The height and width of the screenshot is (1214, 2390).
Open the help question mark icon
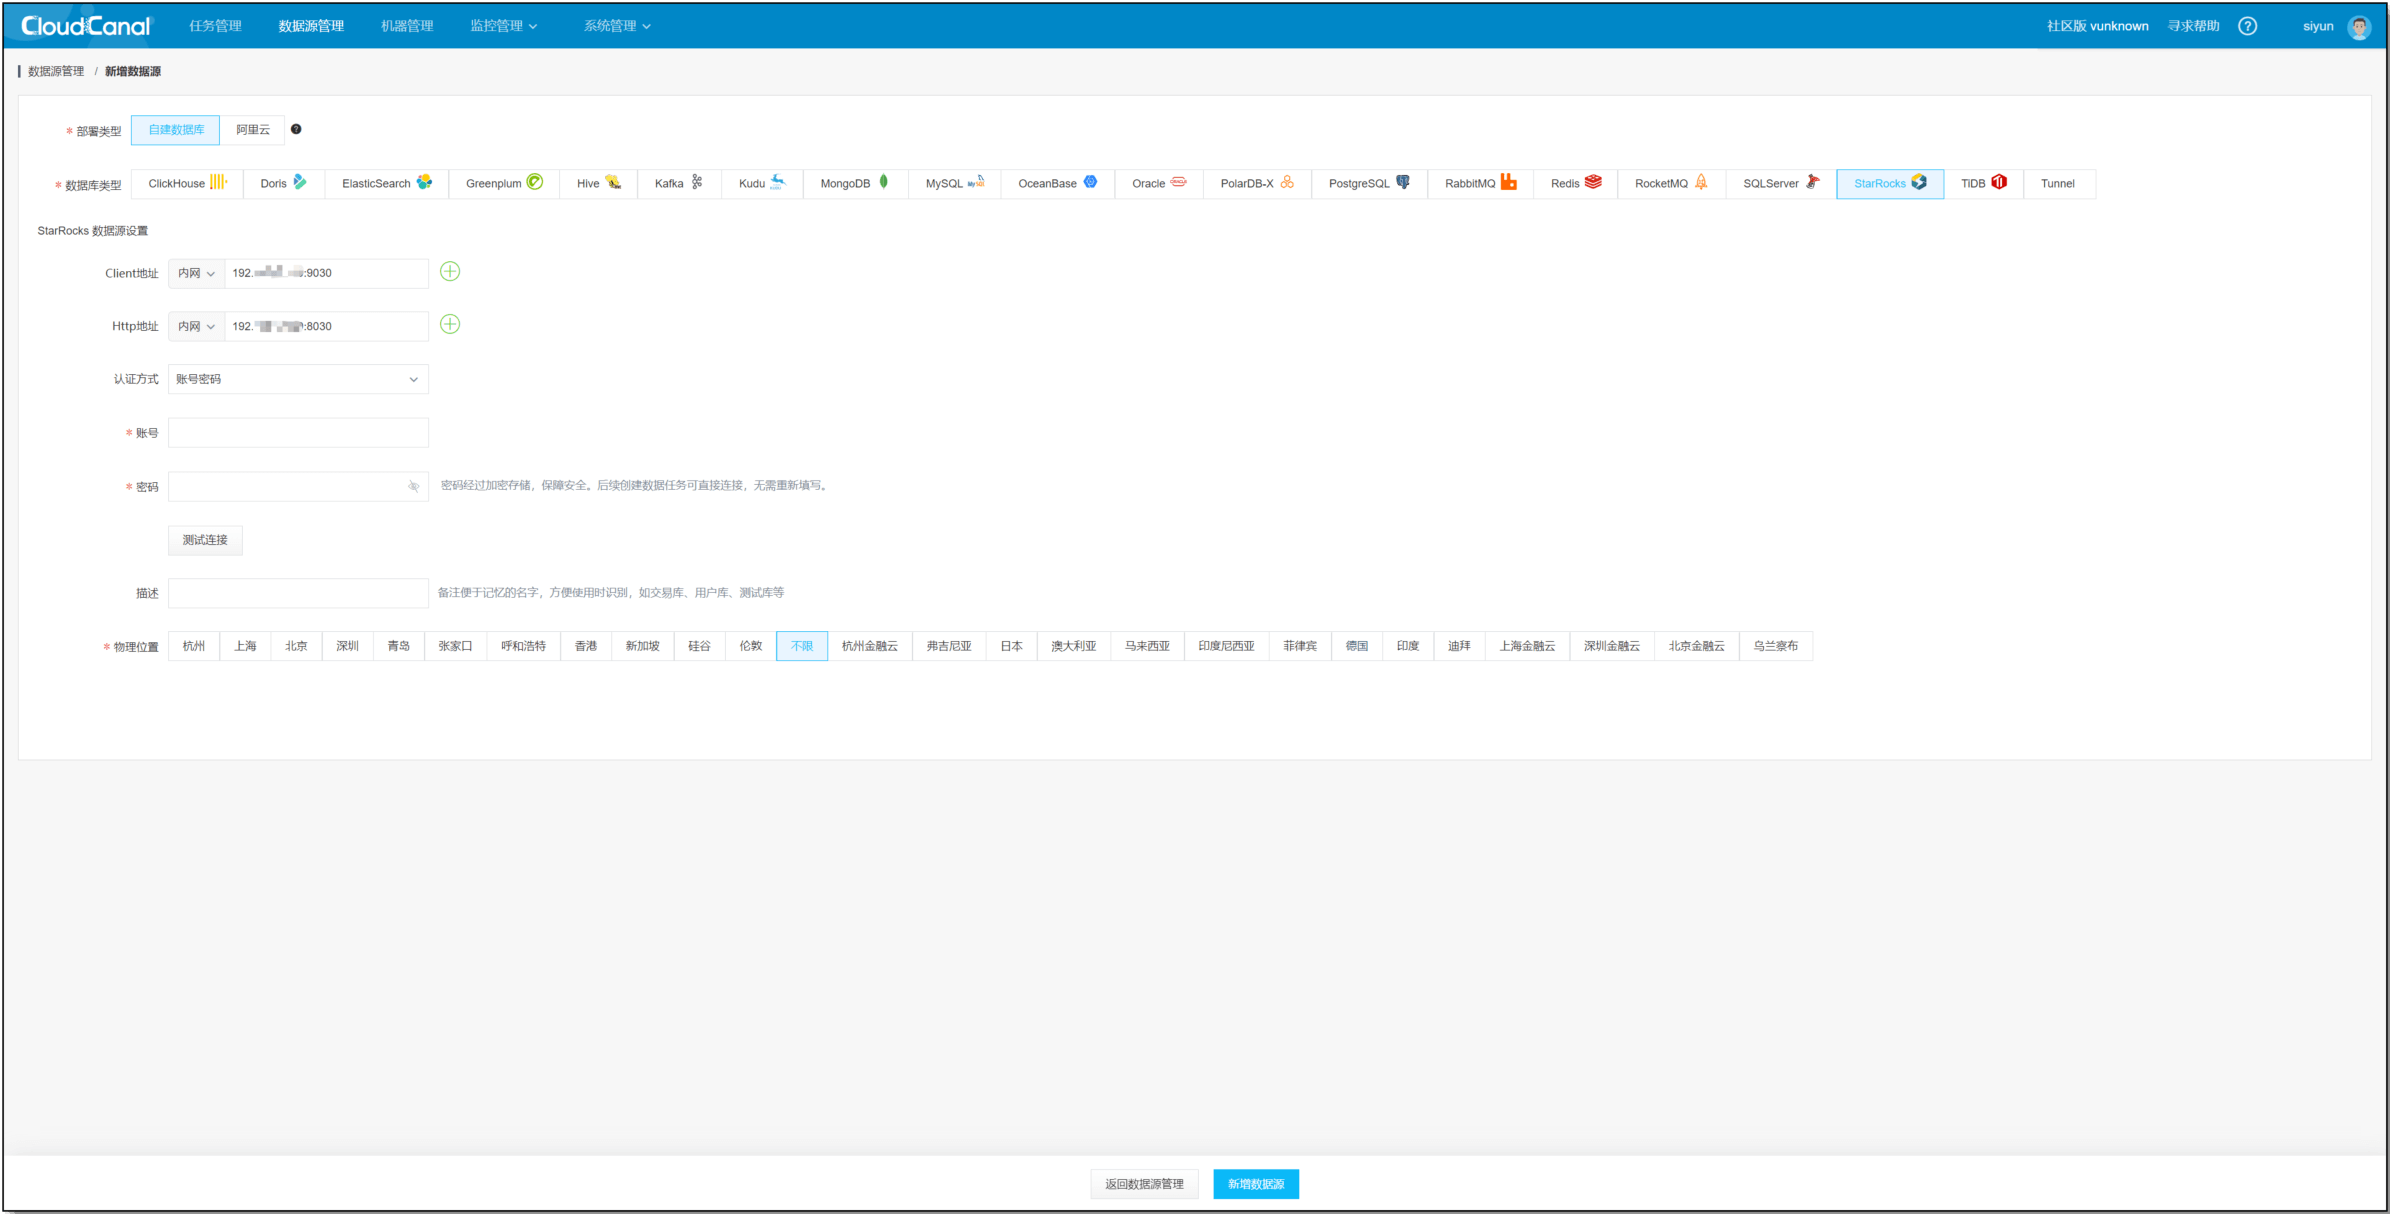pos(2247,26)
